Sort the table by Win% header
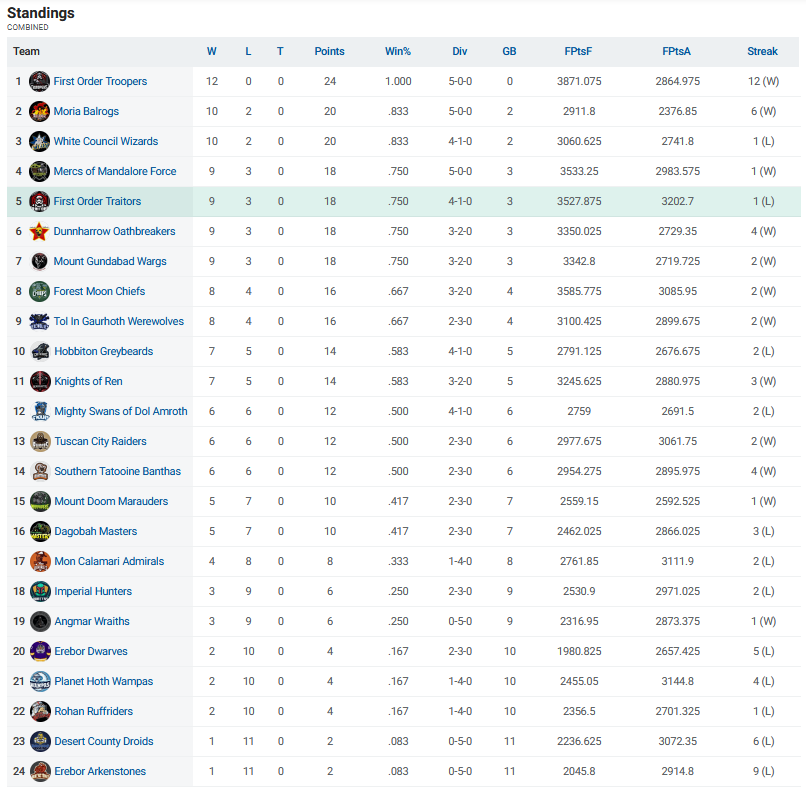This screenshot has height=793, width=806. click(398, 51)
